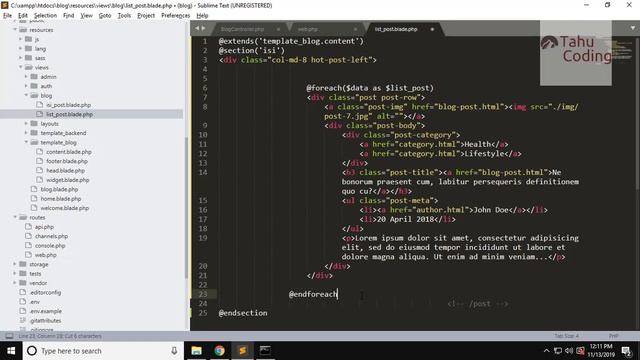Viewport: 640px width, 360px height.
Task: Open the View menu
Action: 86,16
